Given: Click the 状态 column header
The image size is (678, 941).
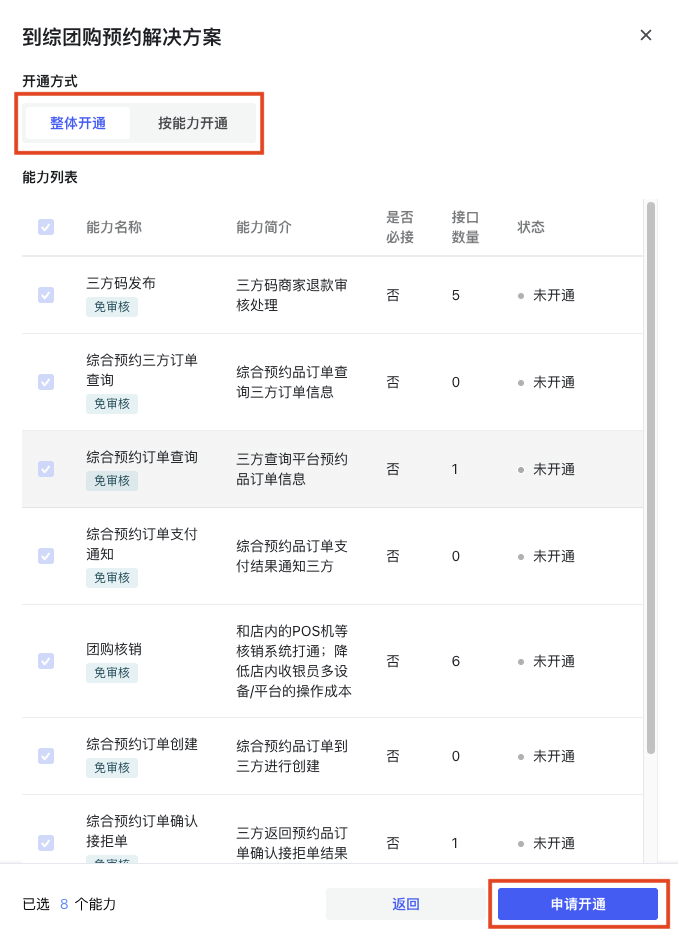Looking at the screenshot, I should pyautogui.click(x=531, y=227).
